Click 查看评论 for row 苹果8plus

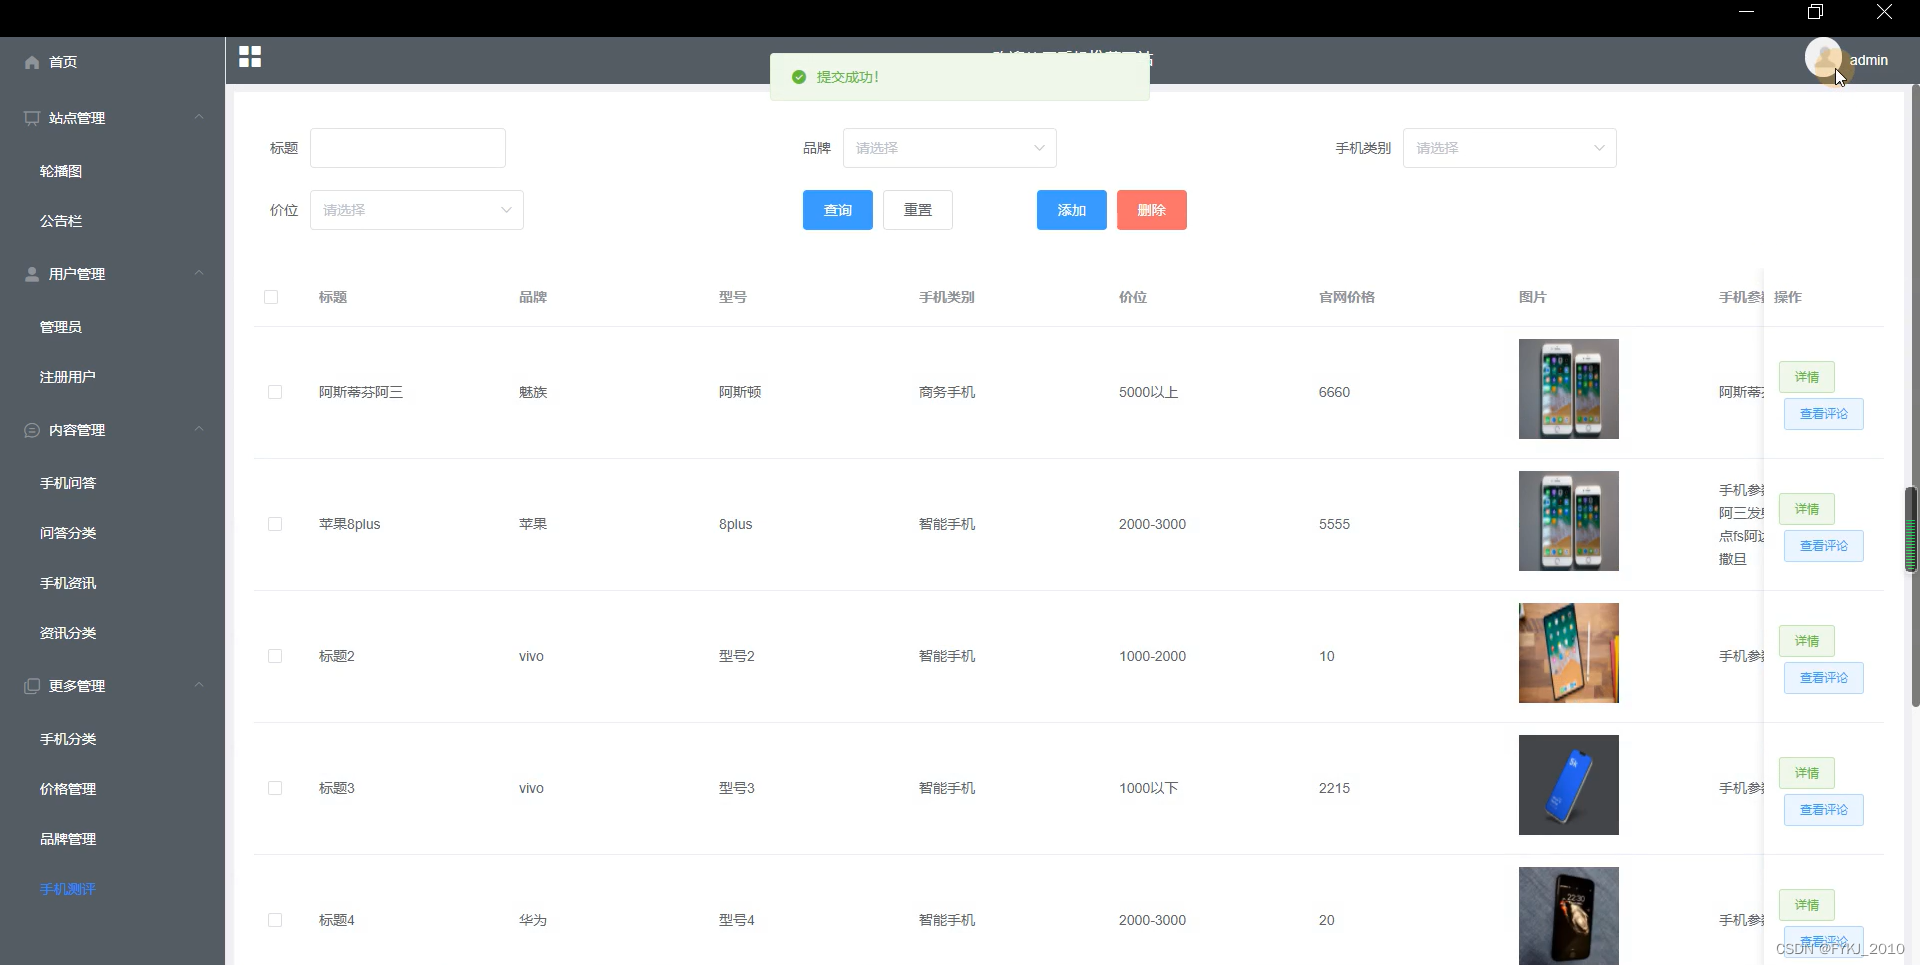pos(1824,546)
